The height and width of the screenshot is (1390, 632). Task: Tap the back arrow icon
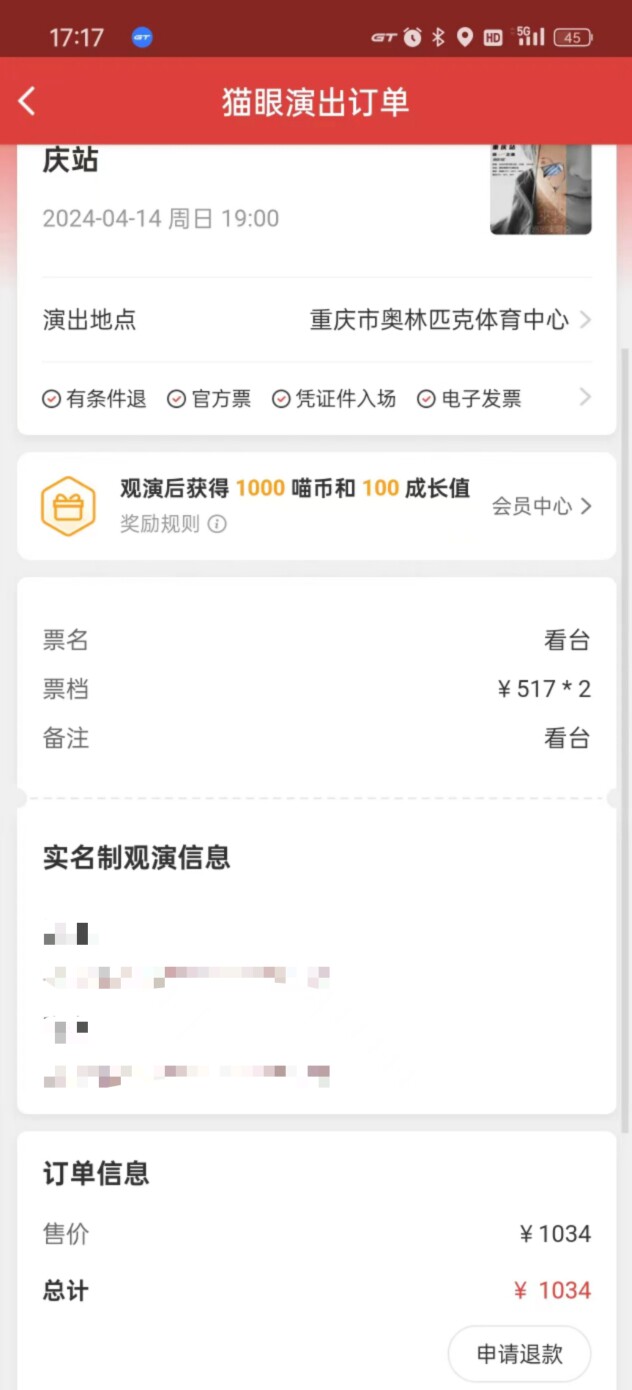coord(27,101)
